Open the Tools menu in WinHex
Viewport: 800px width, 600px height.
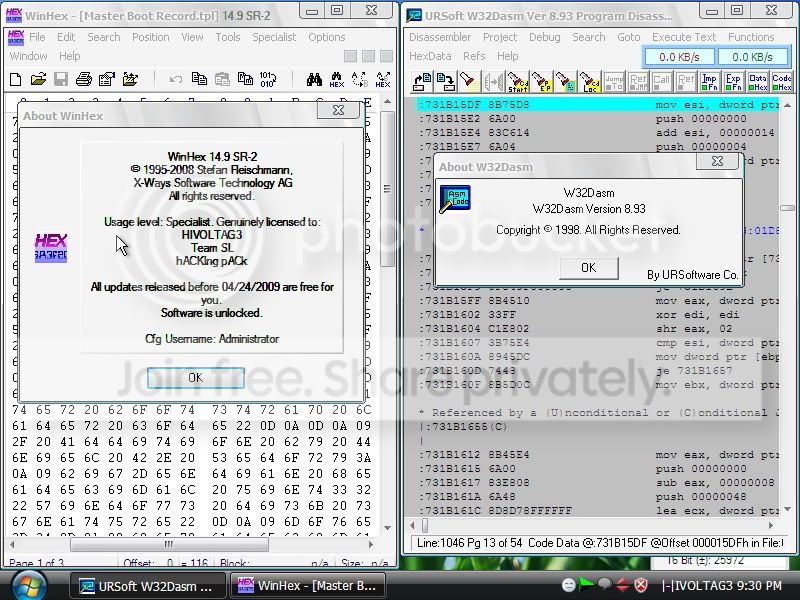(x=228, y=37)
